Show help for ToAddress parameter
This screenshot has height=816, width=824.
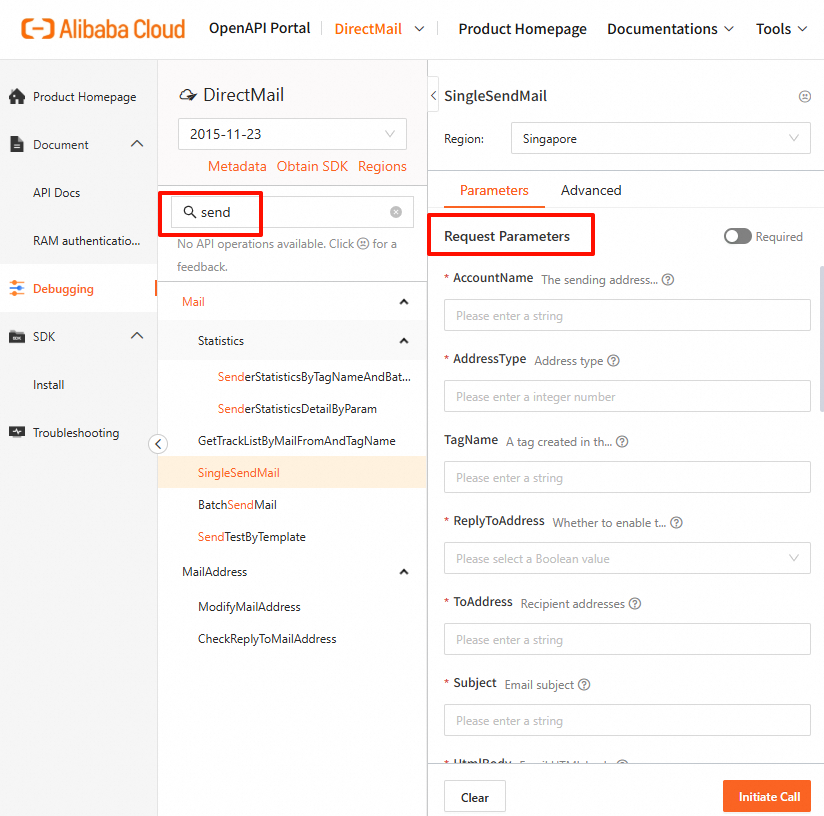(635, 603)
